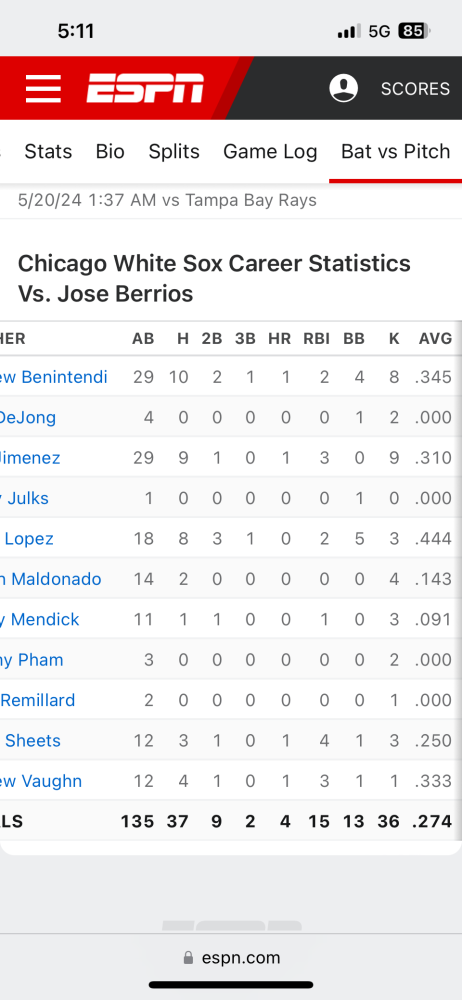The image size is (462, 1000).
Task: Open the Splits tab
Action: [x=174, y=151]
